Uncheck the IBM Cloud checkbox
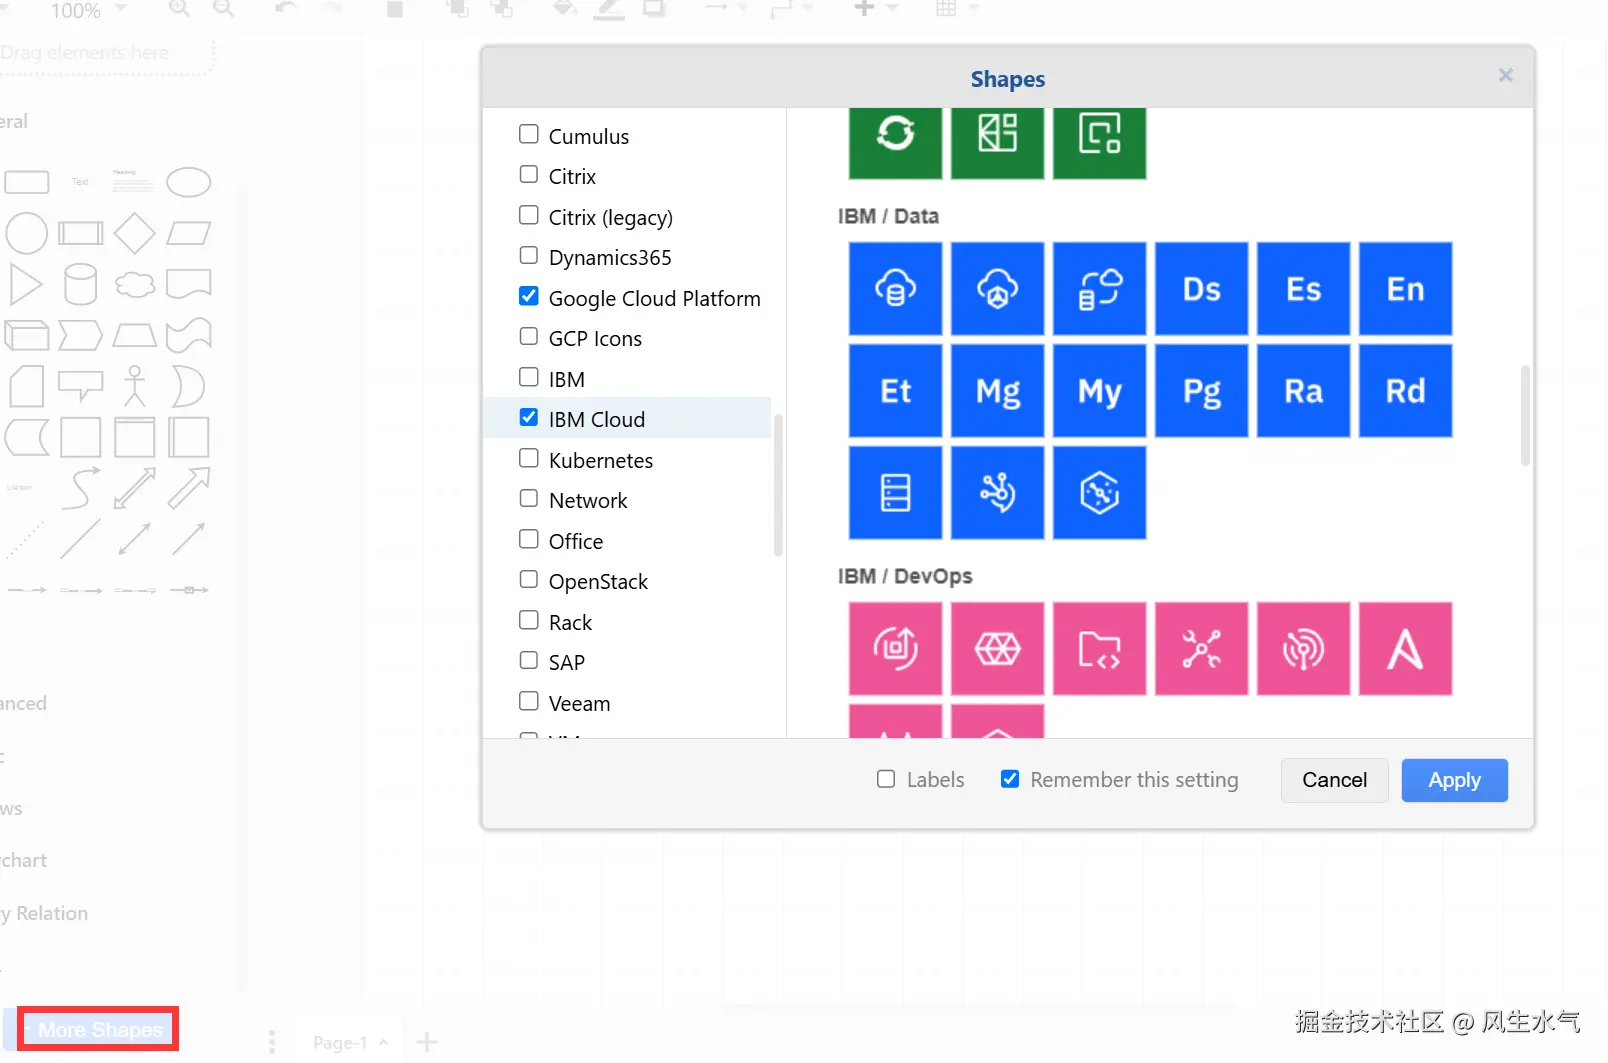The width and height of the screenshot is (1608, 1063). tap(529, 417)
